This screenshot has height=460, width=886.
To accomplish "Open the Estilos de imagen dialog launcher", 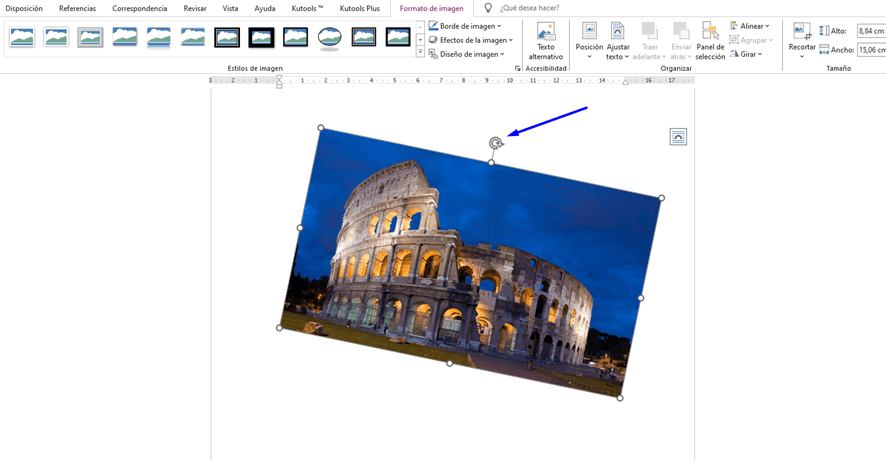I will coord(517,69).
